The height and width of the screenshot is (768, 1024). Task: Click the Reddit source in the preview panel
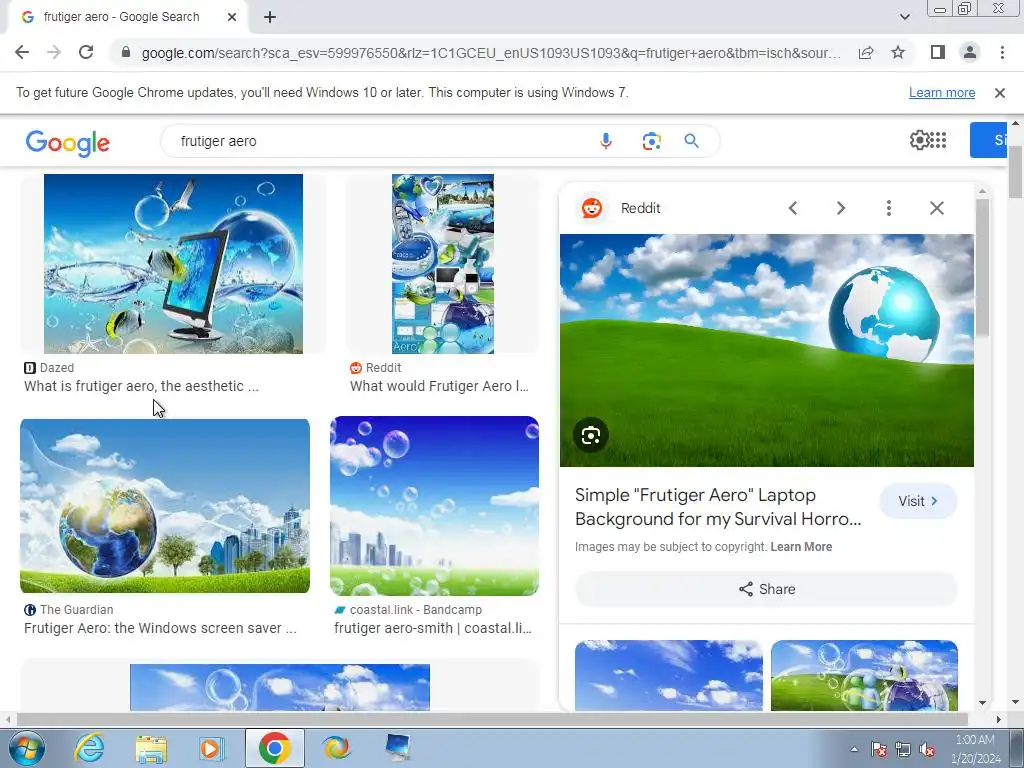[x=621, y=208]
